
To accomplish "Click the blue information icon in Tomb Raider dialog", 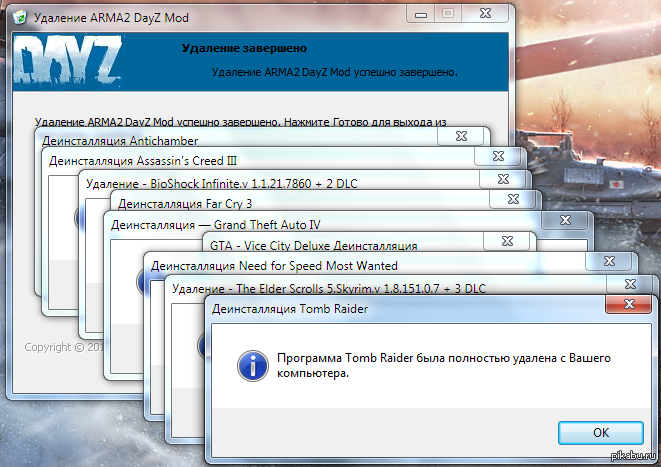I will coord(253,366).
